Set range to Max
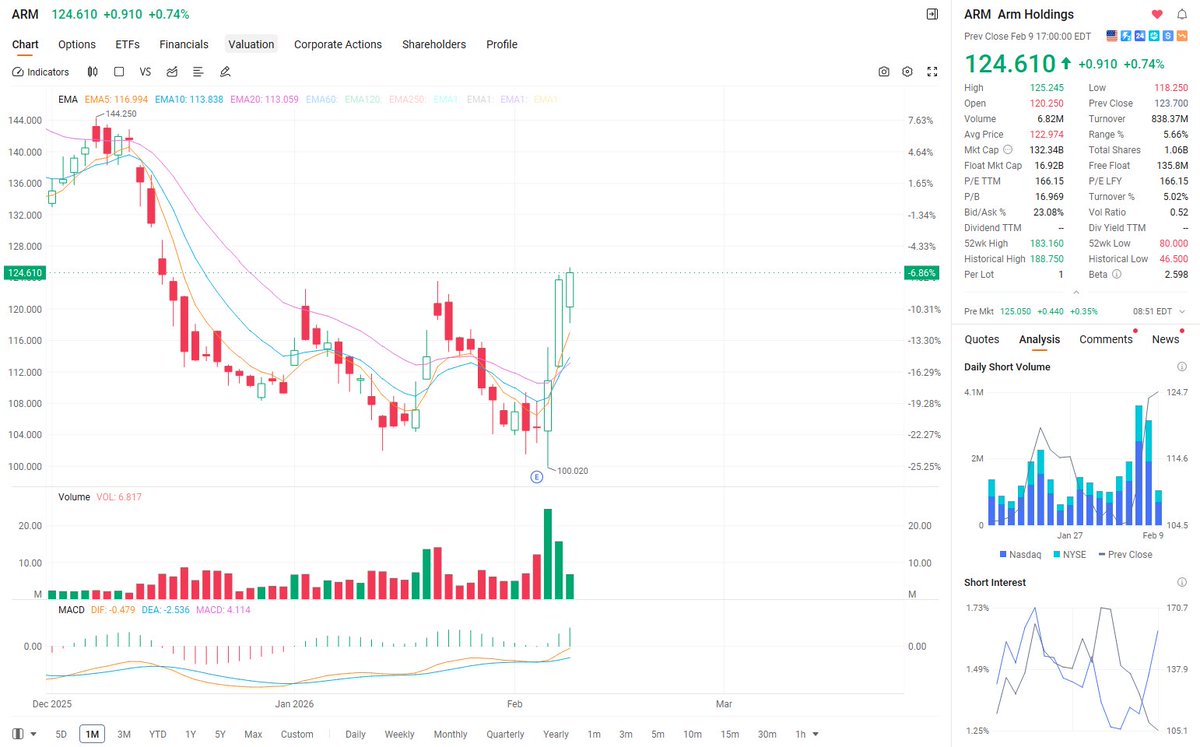 (x=253, y=734)
